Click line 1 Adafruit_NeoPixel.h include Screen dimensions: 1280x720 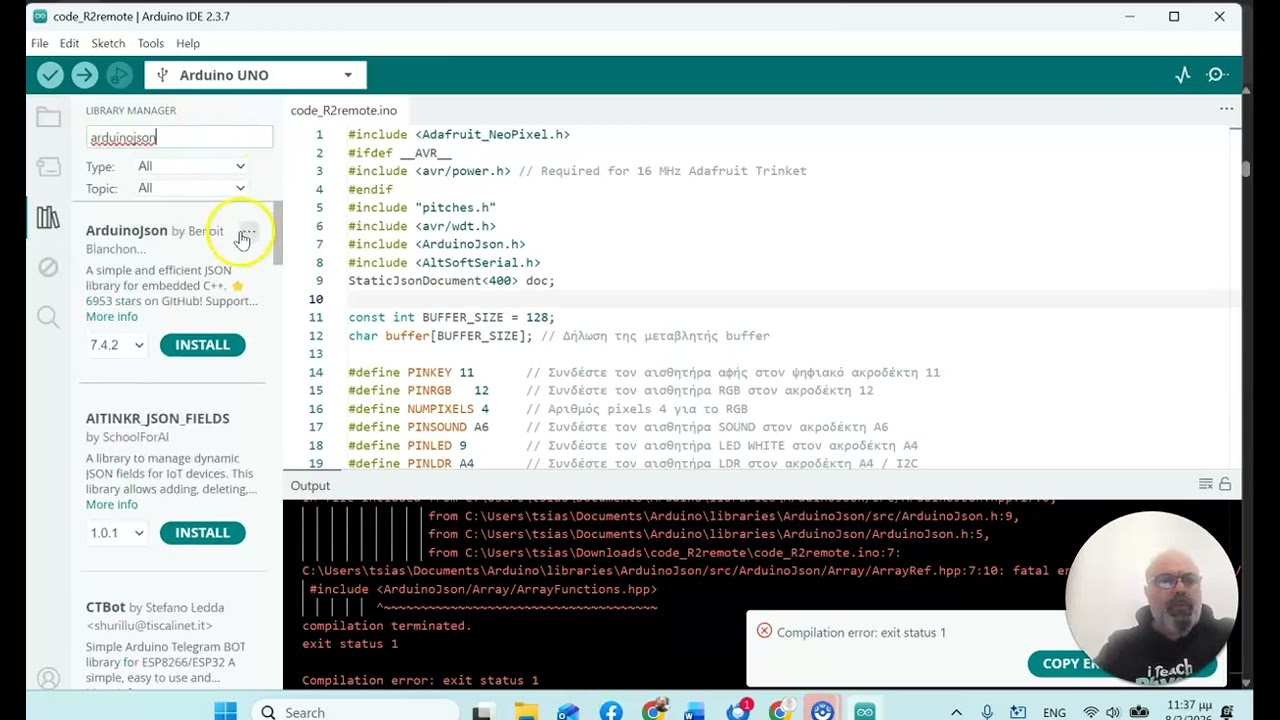point(459,135)
